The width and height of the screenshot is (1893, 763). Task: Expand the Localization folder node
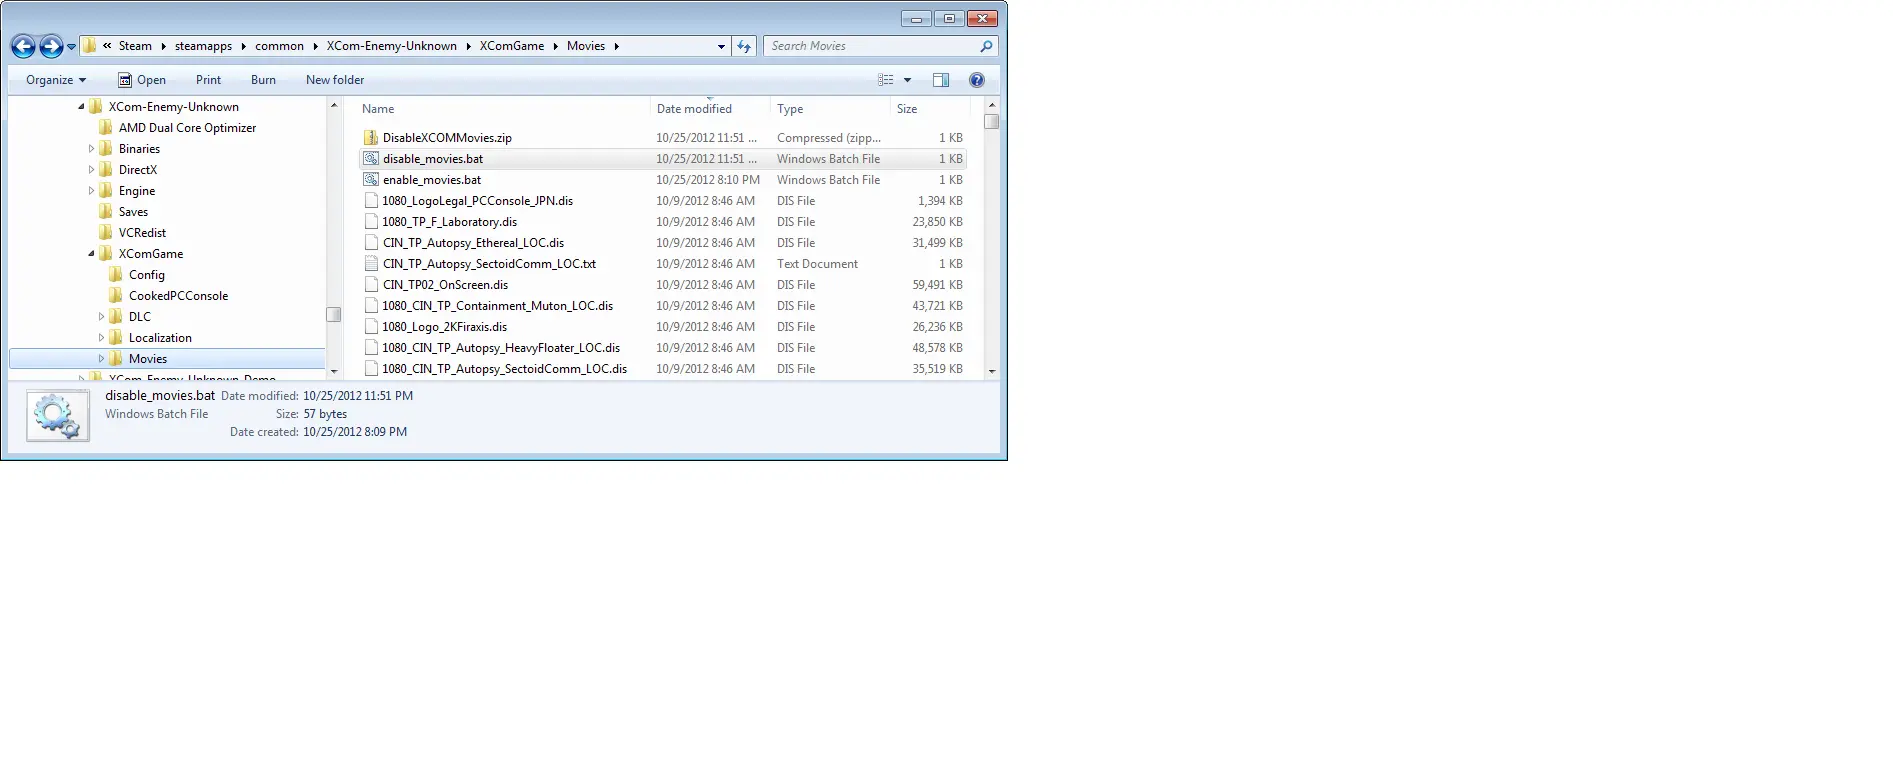click(x=101, y=338)
